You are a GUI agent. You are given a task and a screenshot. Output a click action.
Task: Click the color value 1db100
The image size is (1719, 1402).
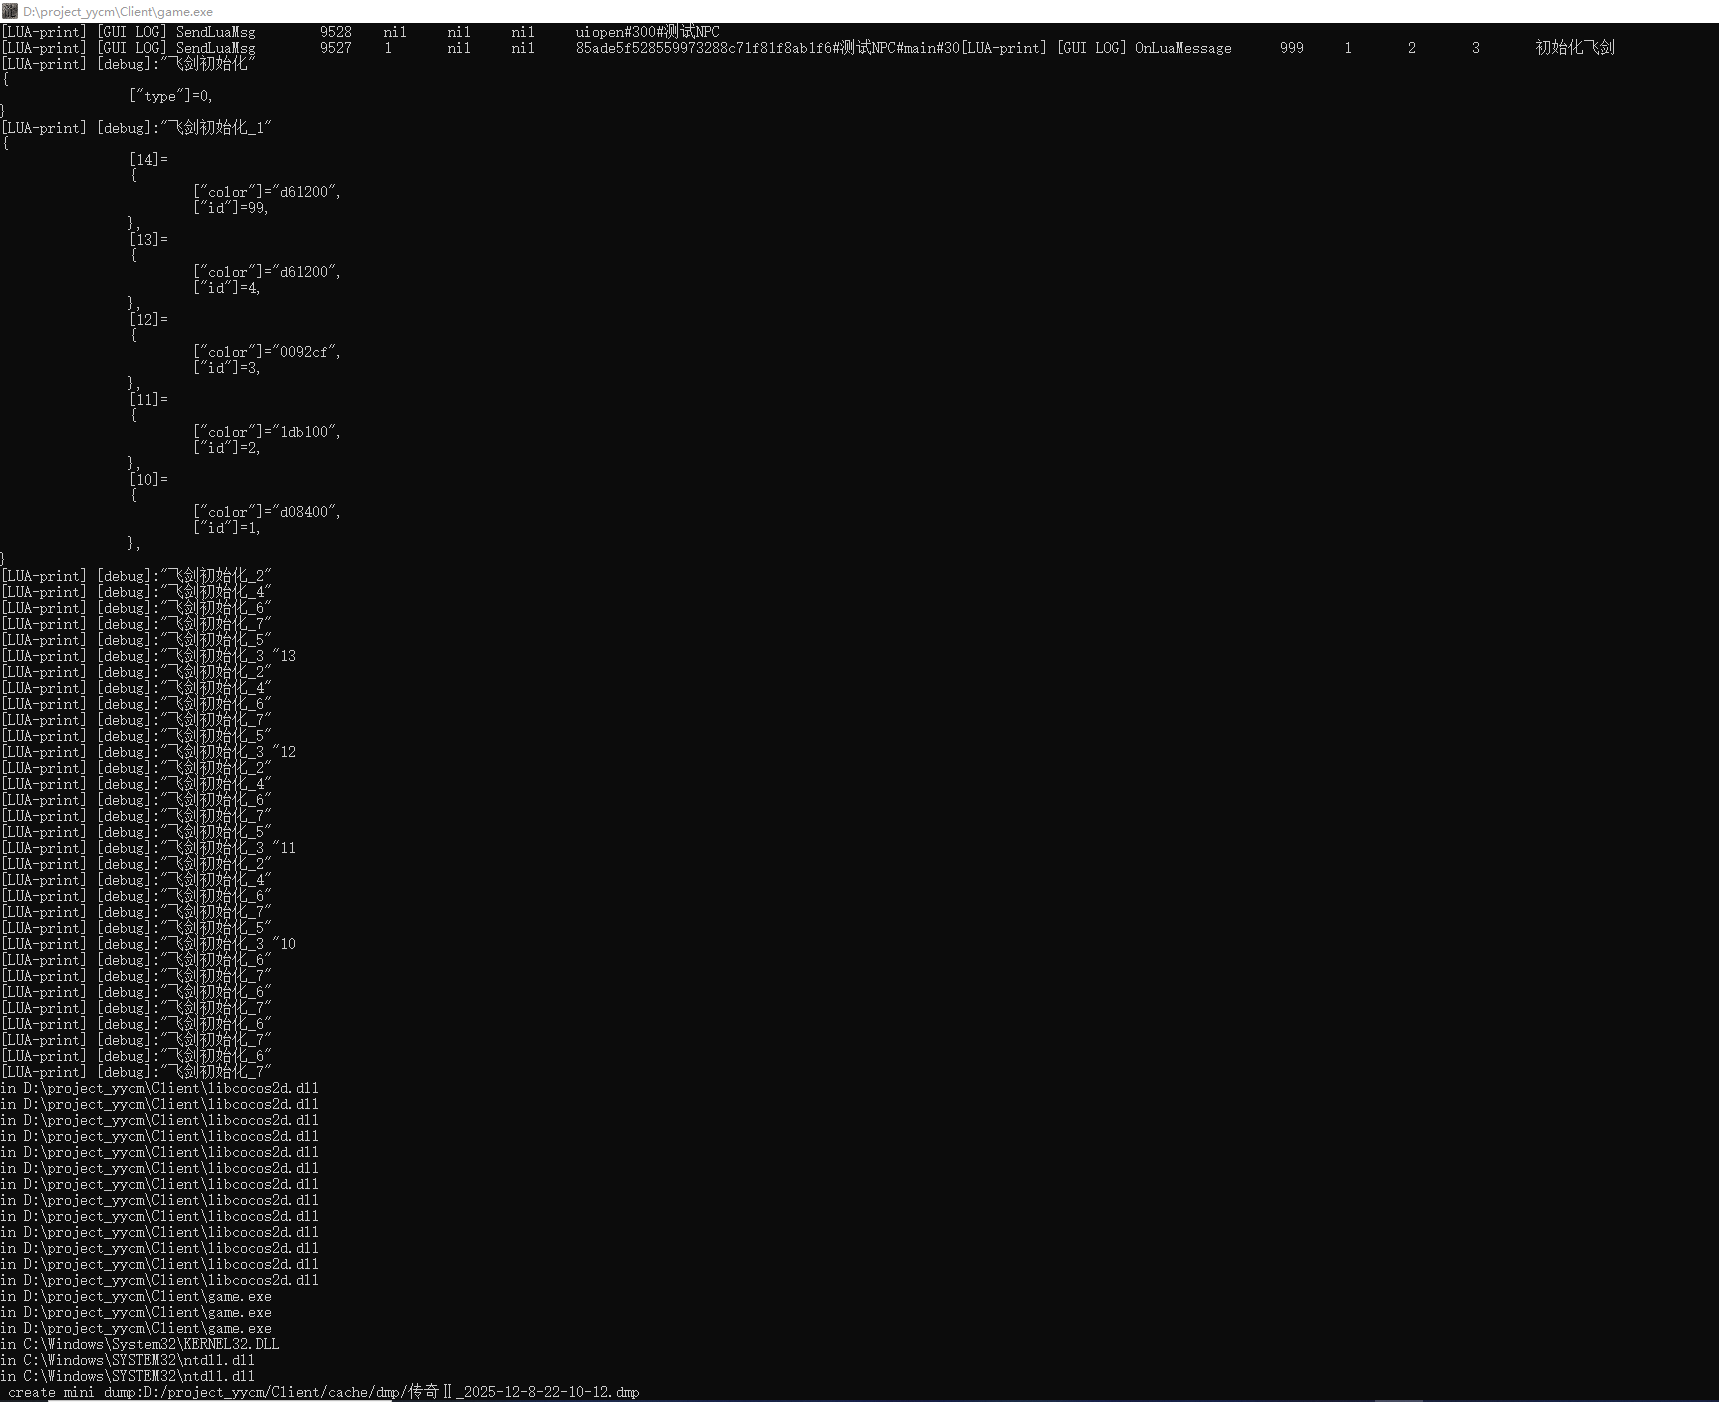pyautogui.click(x=304, y=432)
